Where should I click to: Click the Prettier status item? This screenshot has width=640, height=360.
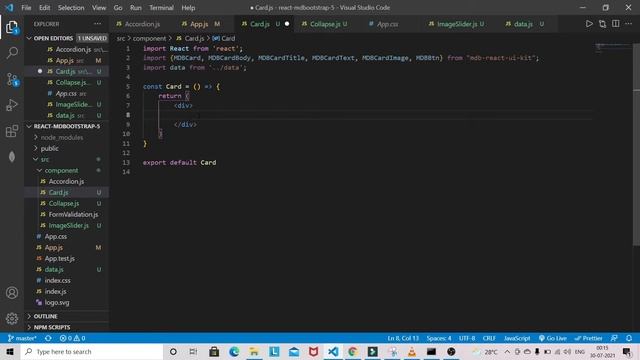[x=588, y=338]
